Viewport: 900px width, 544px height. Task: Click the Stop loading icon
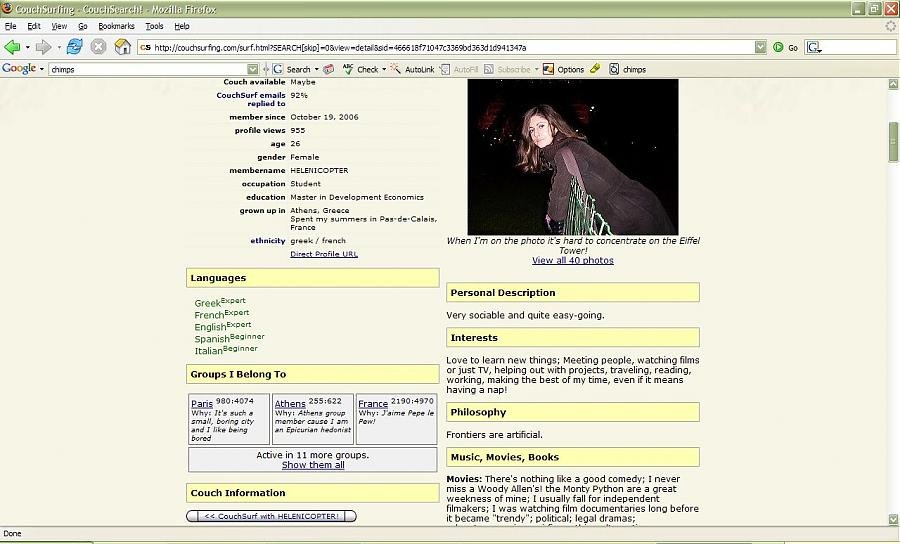pos(99,46)
